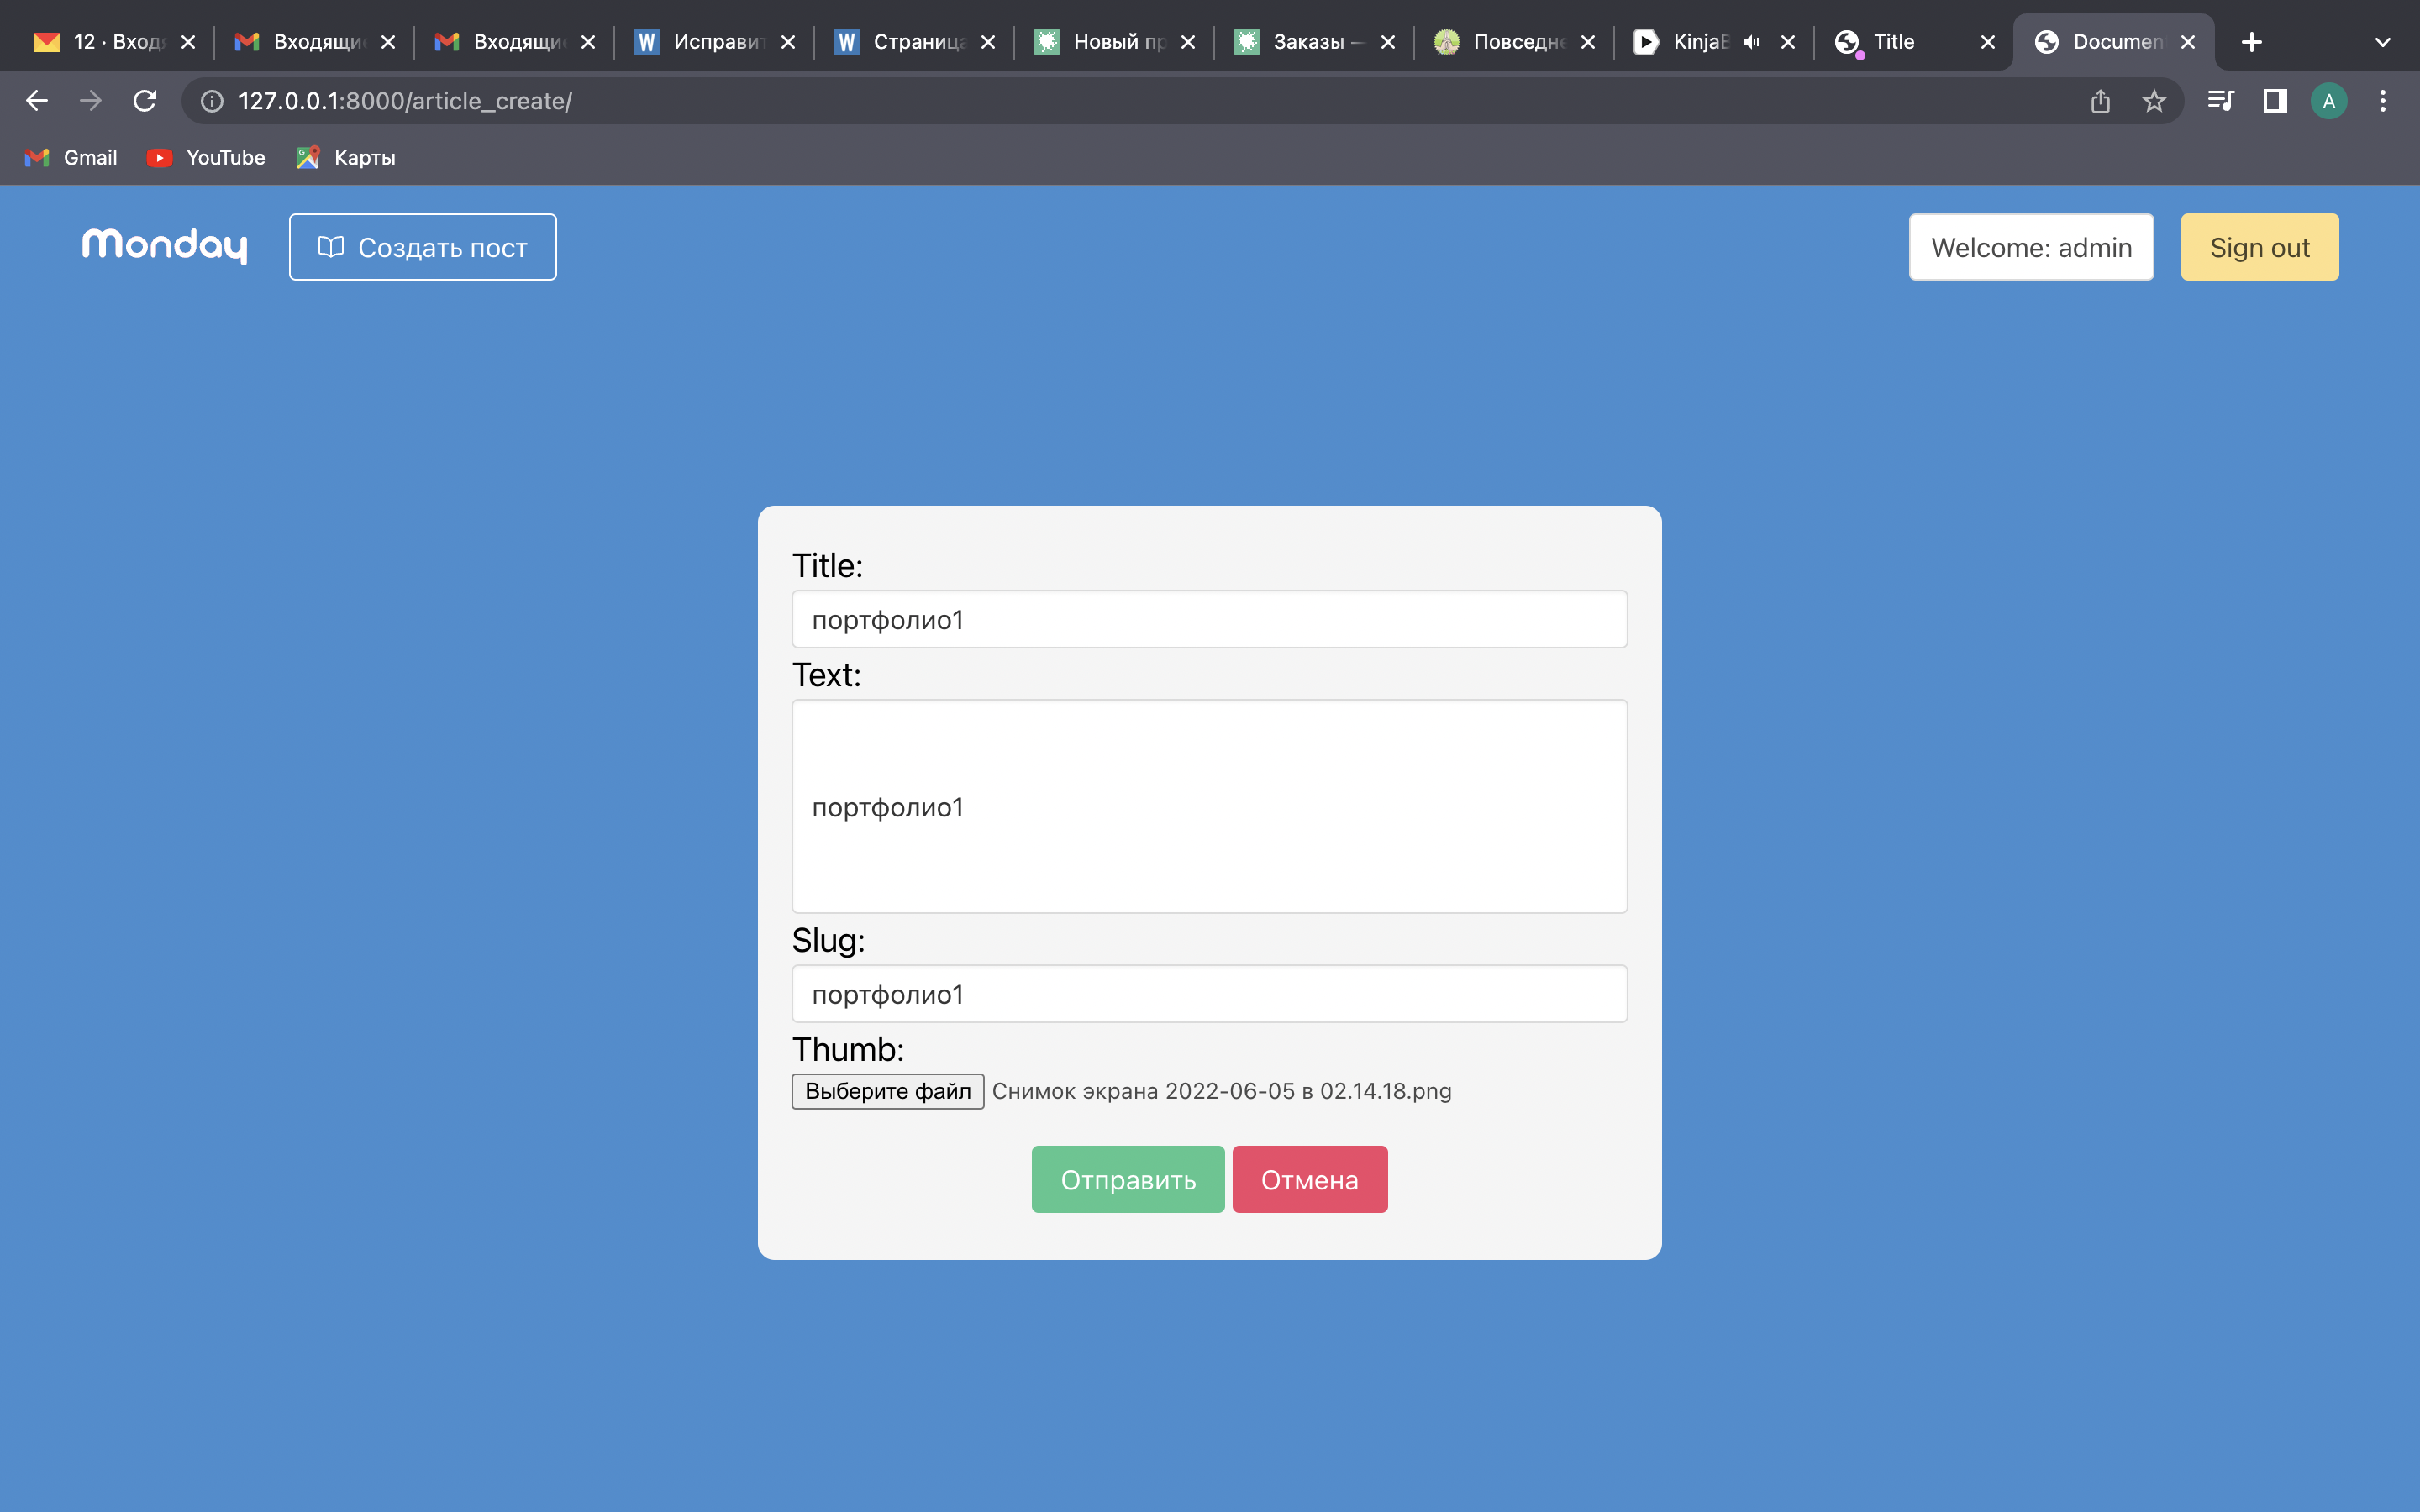Cancel the form with Отмена

(1310, 1180)
